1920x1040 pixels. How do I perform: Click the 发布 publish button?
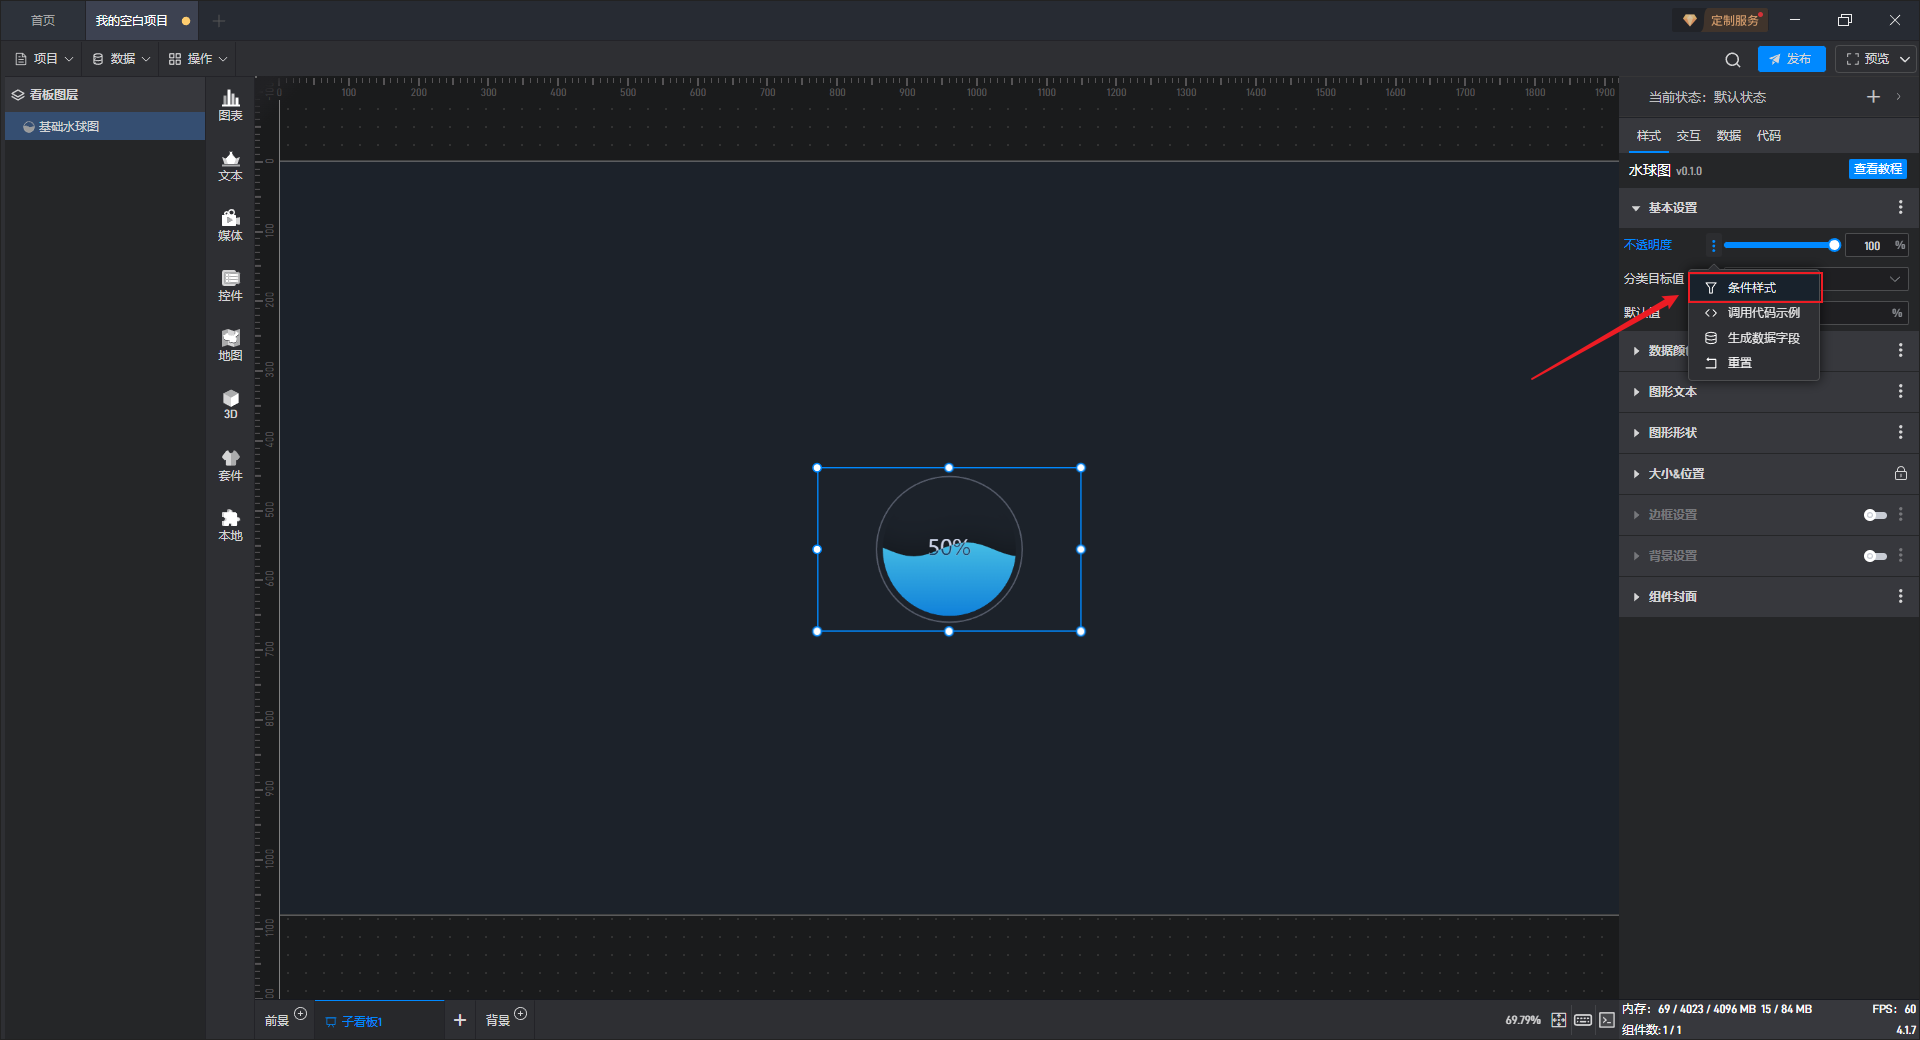point(1791,59)
